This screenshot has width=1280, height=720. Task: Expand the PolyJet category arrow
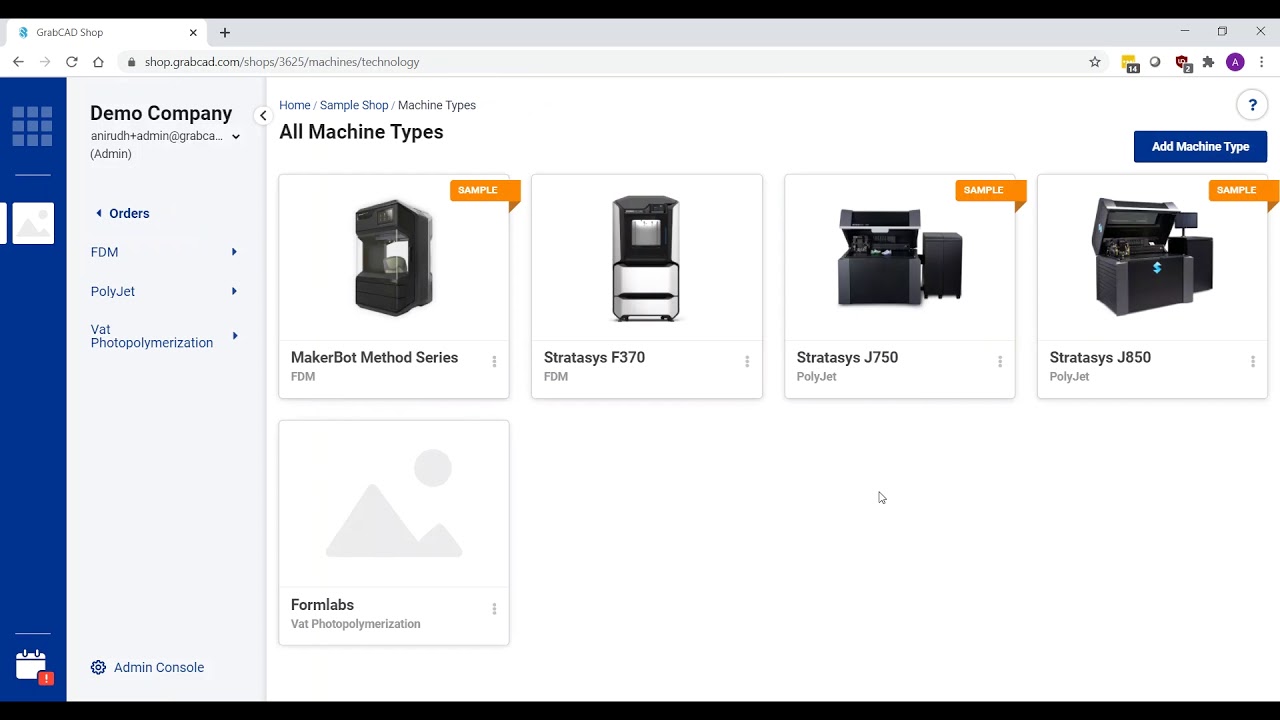(x=234, y=291)
